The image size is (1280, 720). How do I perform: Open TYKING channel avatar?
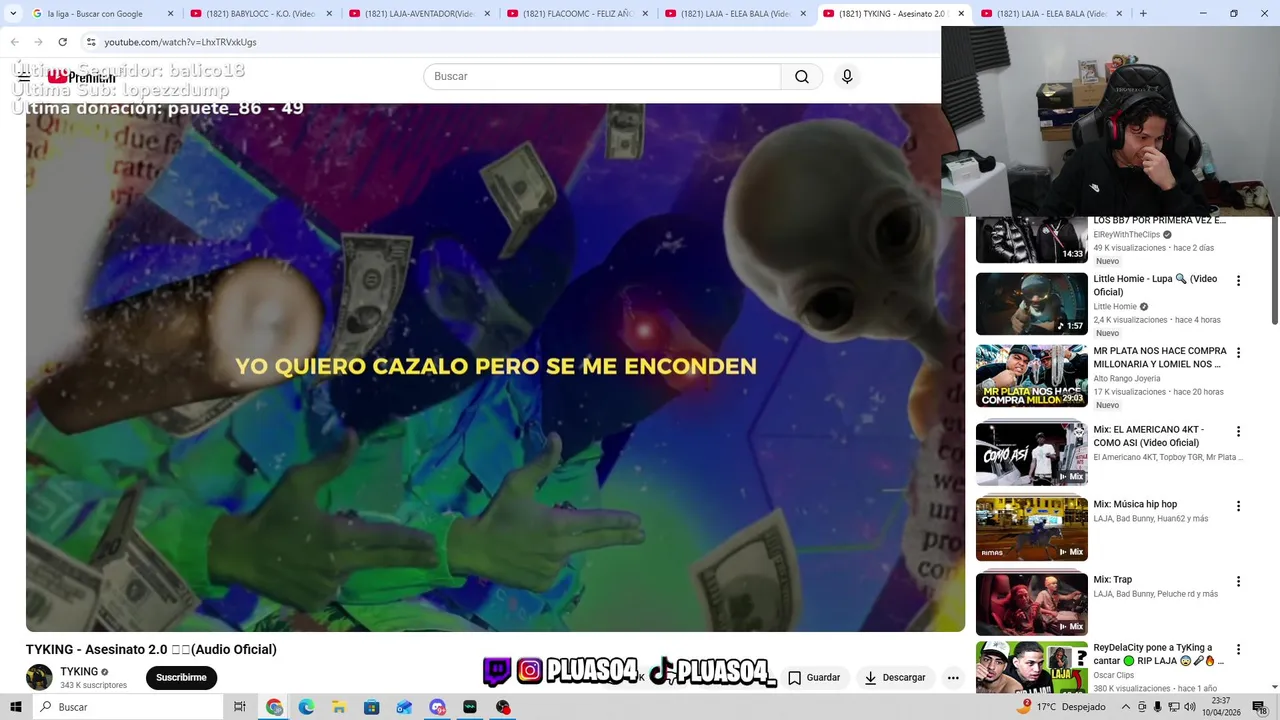point(39,677)
